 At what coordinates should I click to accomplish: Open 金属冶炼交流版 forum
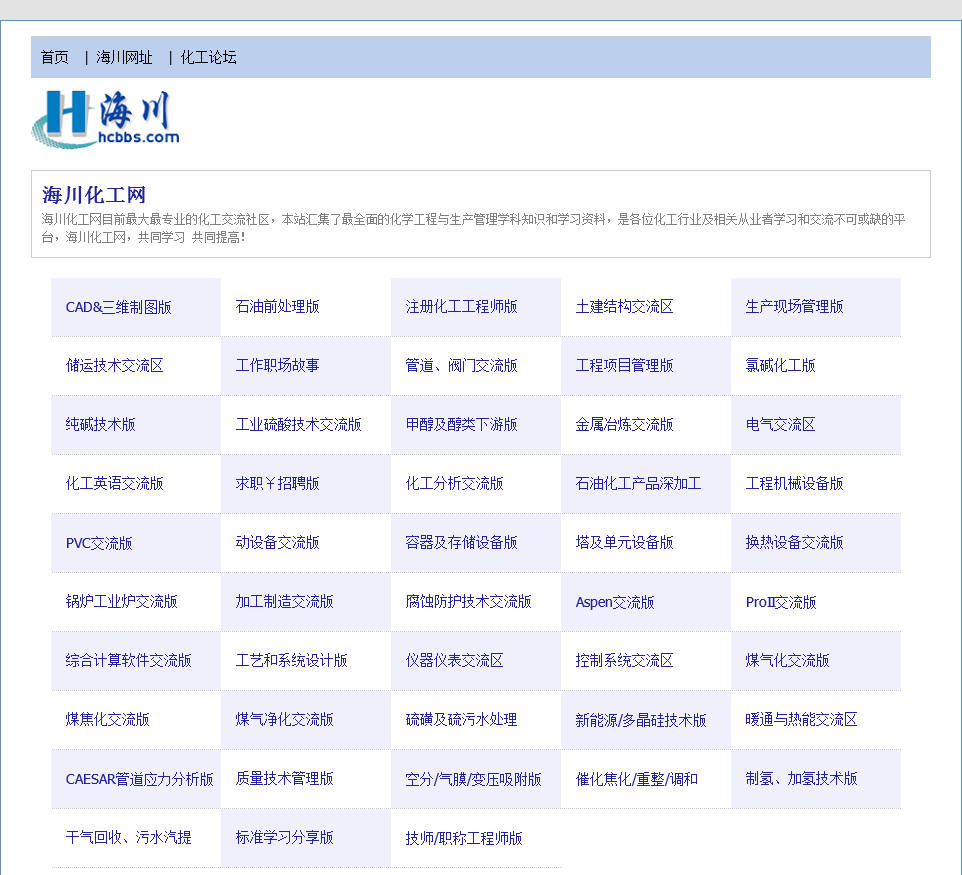point(624,425)
